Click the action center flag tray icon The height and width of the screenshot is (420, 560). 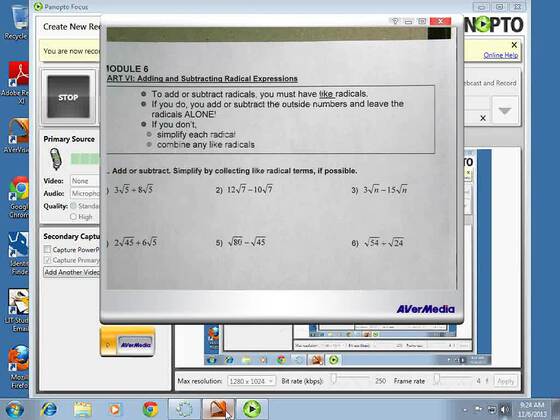click(478, 409)
